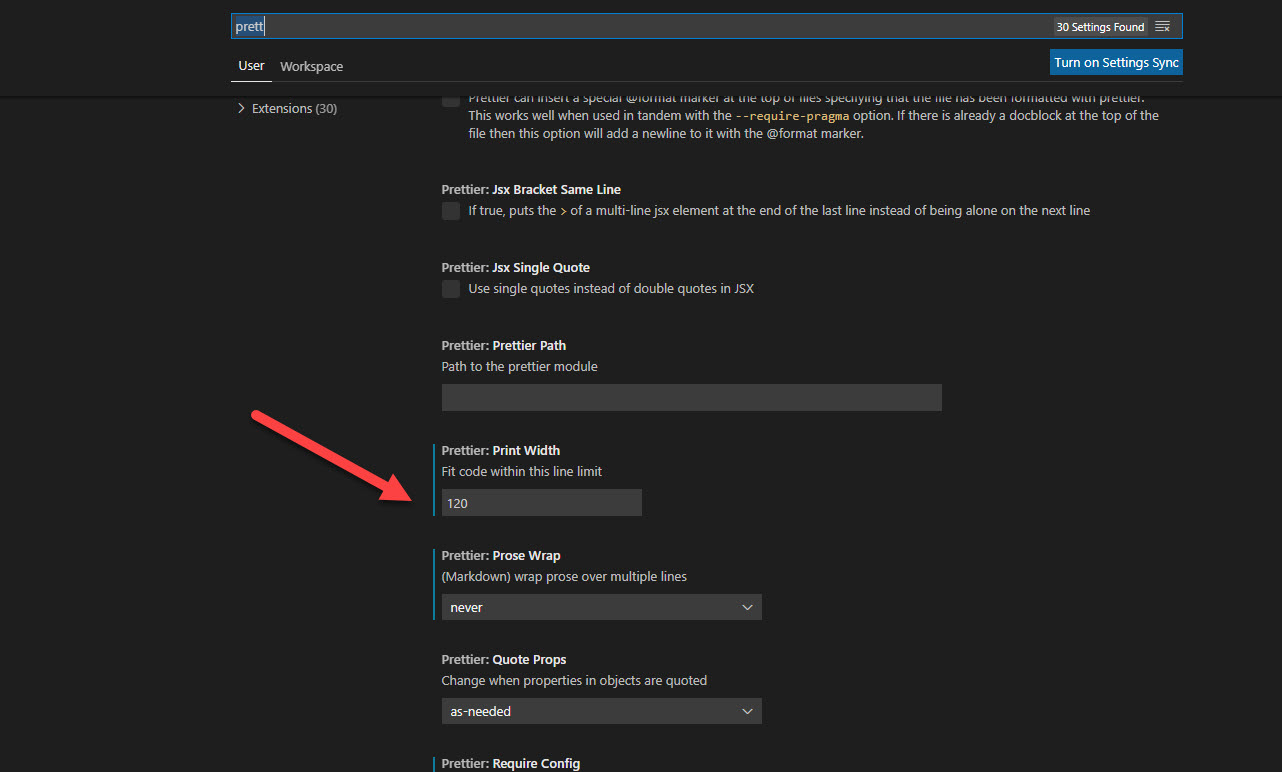Click the 'Prettier: Prettier Path' setting title

(x=504, y=345)
